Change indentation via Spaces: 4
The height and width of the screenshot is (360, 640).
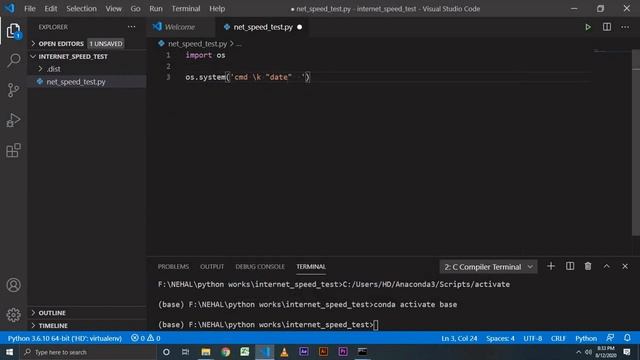[x=500, y=338]
